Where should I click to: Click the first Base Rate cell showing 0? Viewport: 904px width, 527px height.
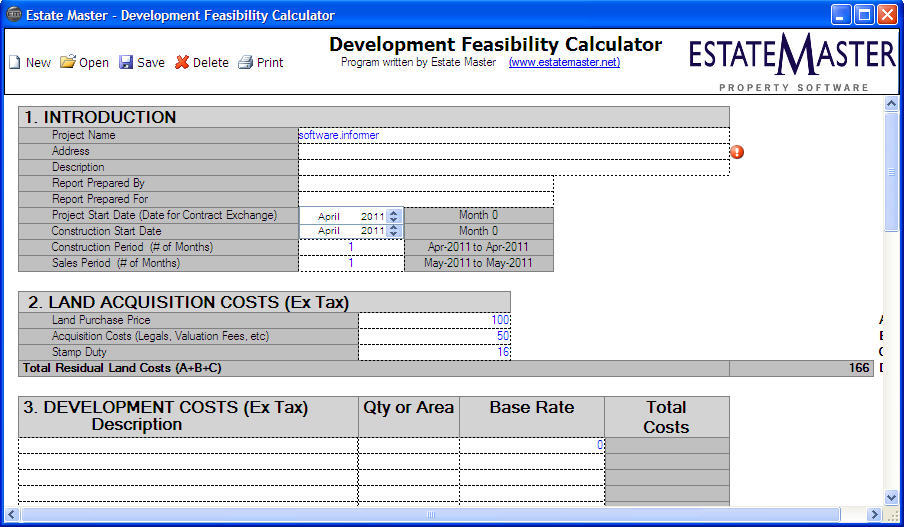click(532, 445)
